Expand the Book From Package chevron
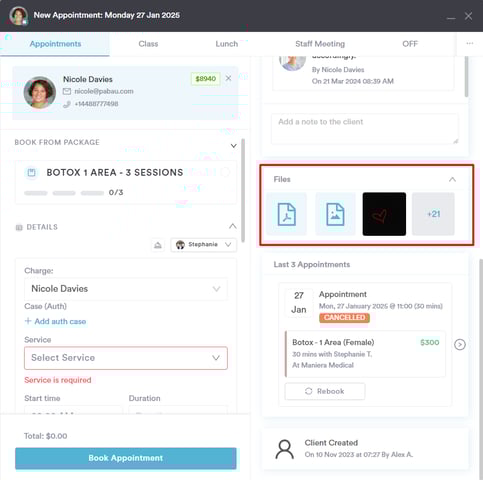The width and height of the screenshot is (483, 480). [234, 146]
